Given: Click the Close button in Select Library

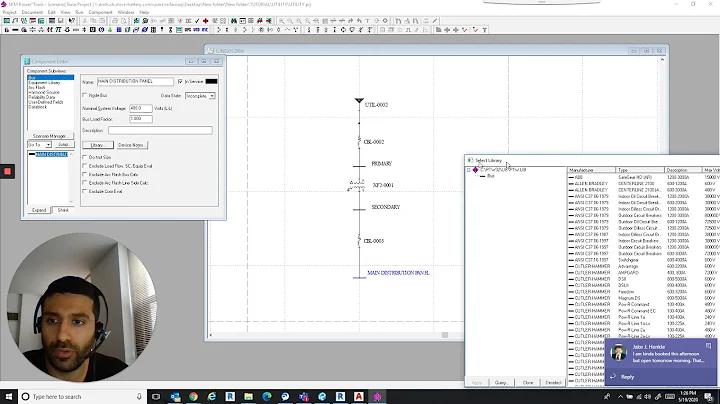Looking at the screenshot, I should pos(528,382).
